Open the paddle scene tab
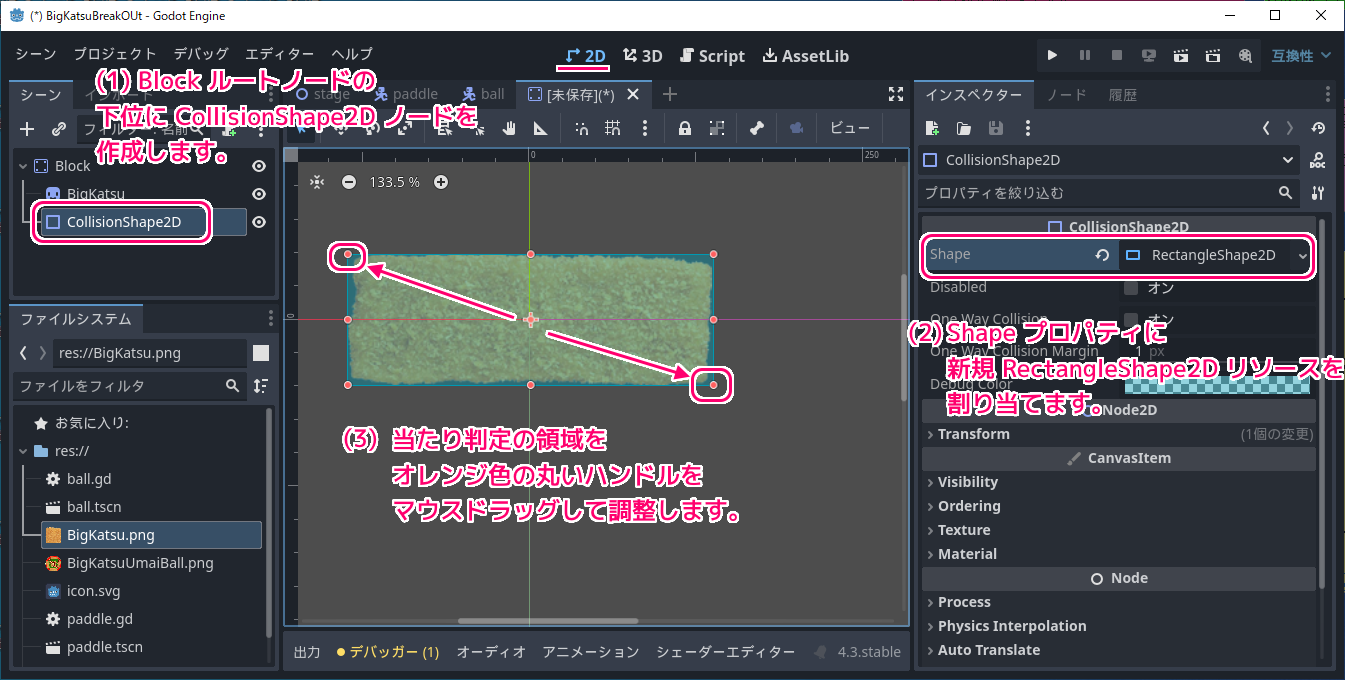Screen dimensions: 1345x680 point(405,94)
